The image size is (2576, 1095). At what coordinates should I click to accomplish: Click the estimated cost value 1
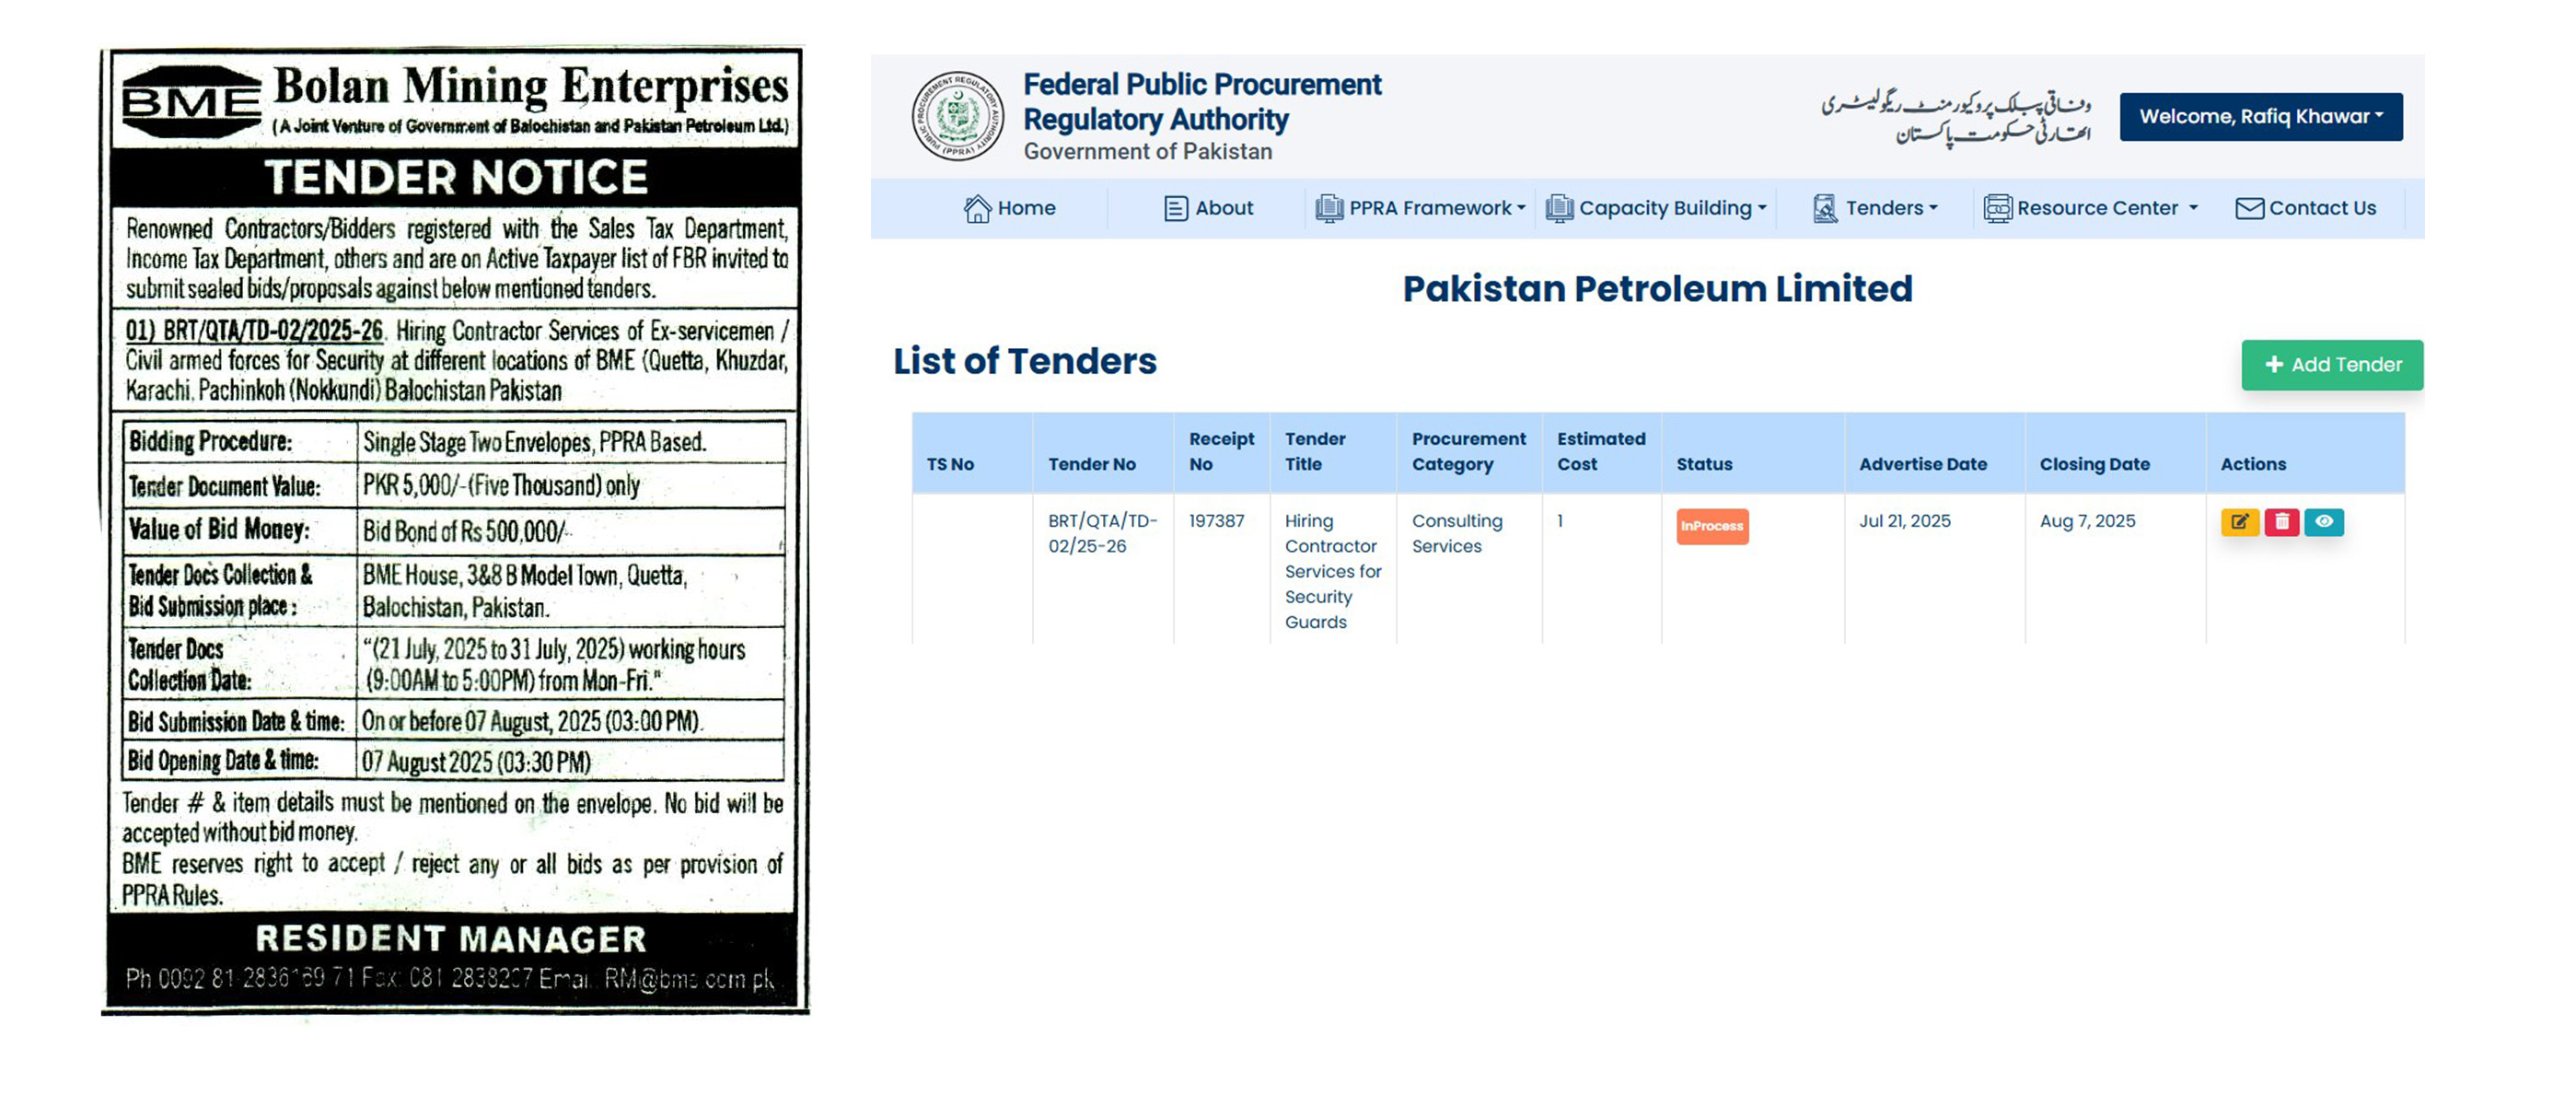[x=1560, y=521]
